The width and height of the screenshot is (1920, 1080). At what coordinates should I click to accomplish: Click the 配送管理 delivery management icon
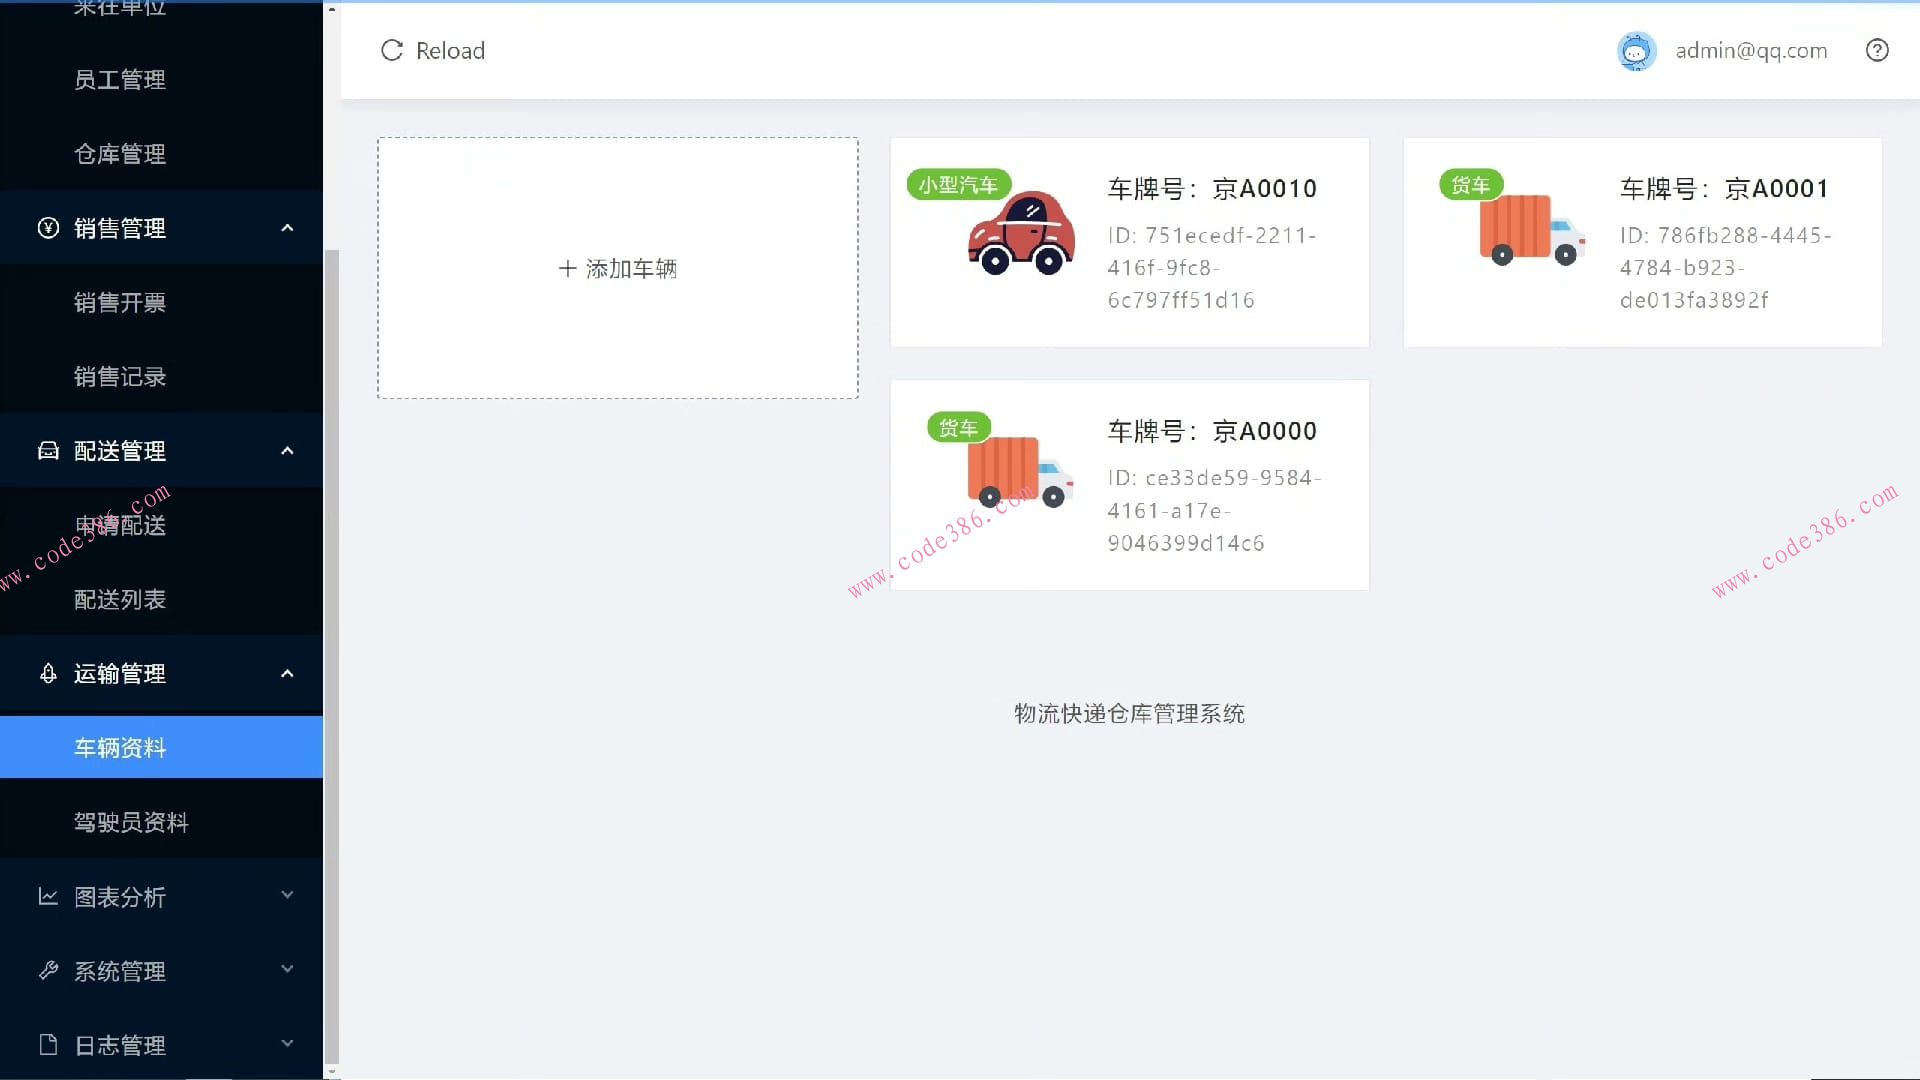point(47,450)
